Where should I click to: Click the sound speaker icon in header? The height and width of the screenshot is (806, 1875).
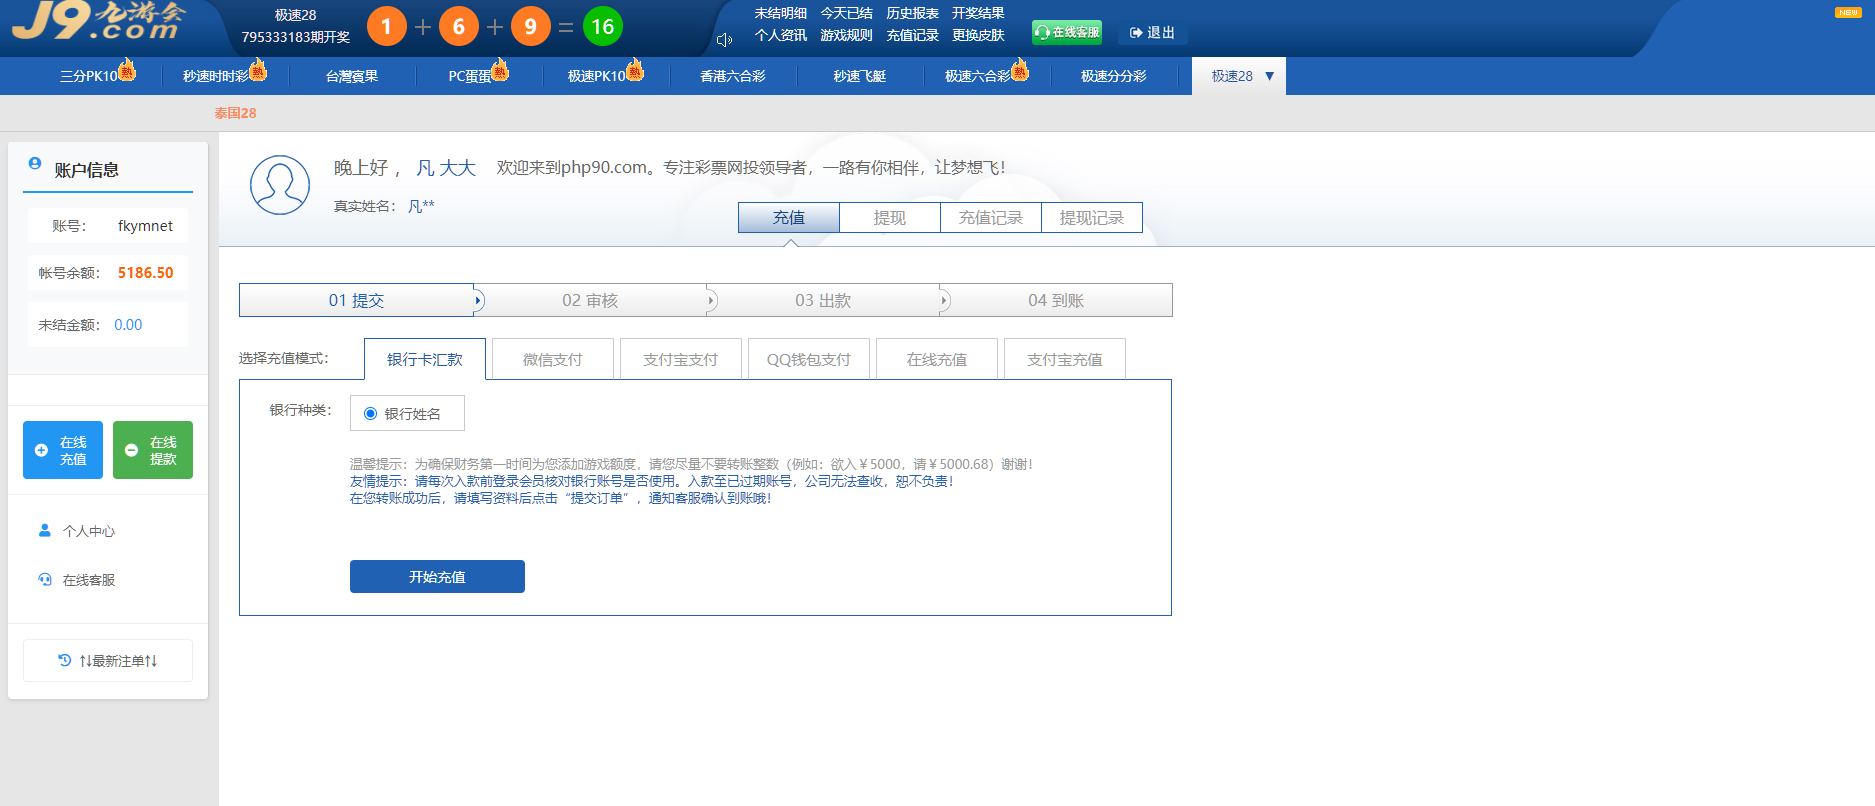(724, 40)
